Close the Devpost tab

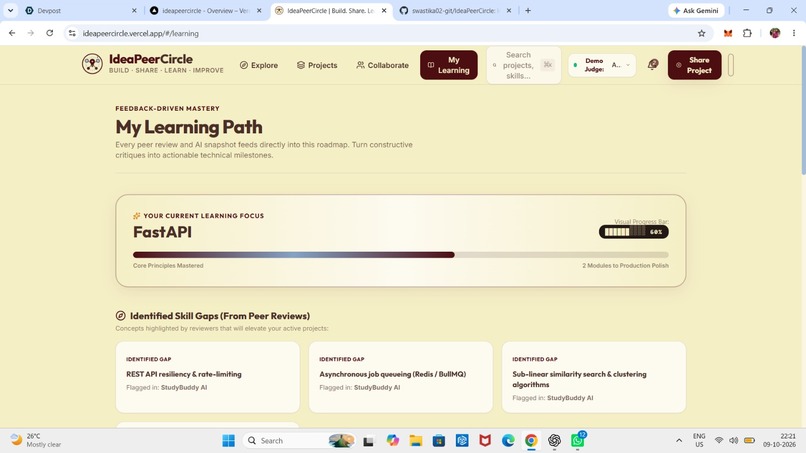[x=134, y=10]
